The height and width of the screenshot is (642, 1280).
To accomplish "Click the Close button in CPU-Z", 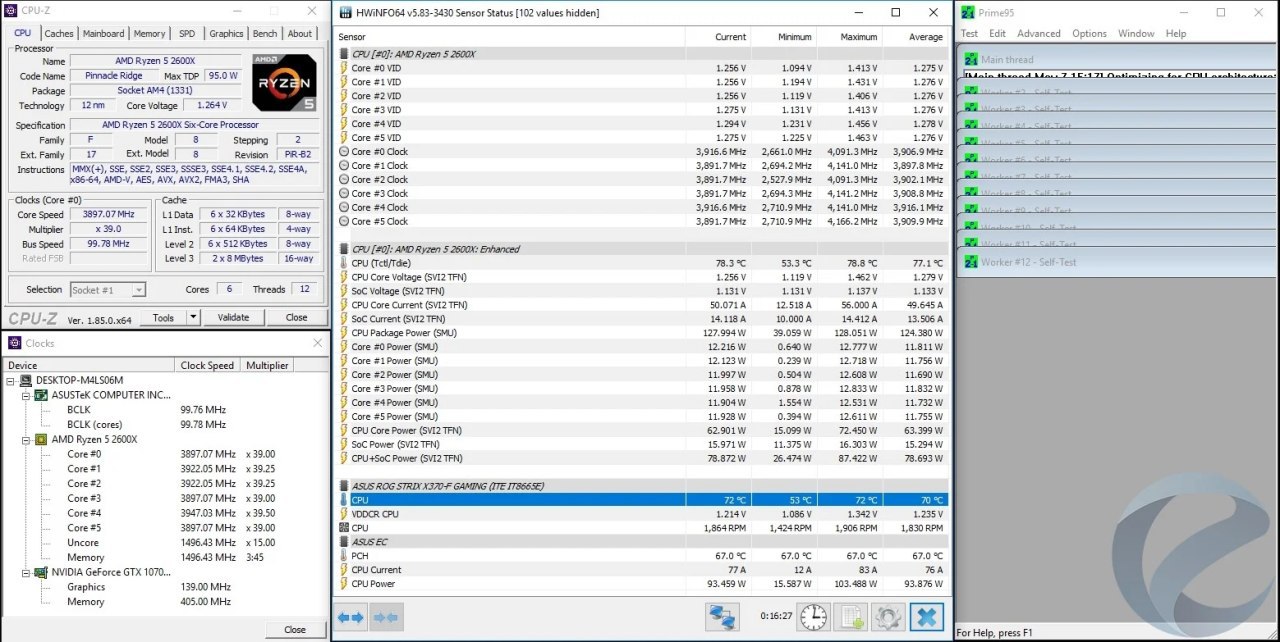I will point(296,318).
